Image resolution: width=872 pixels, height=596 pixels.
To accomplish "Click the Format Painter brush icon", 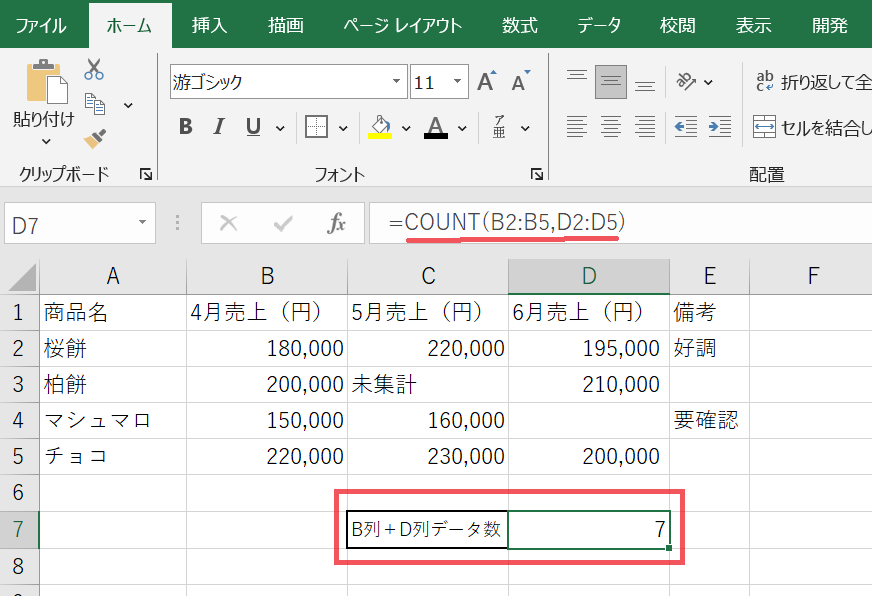I will pyautogui.click(x=95, y=138).
